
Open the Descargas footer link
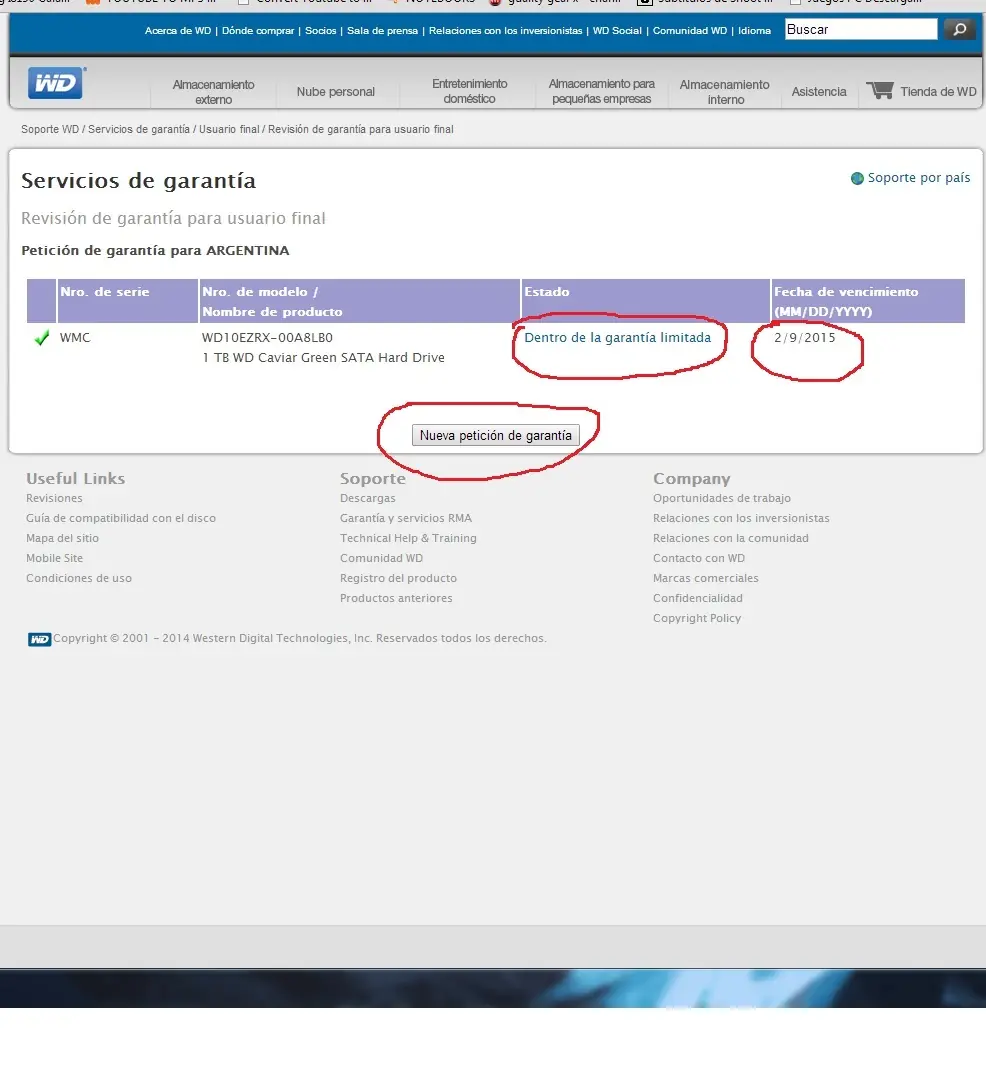[x=368, y=498]
